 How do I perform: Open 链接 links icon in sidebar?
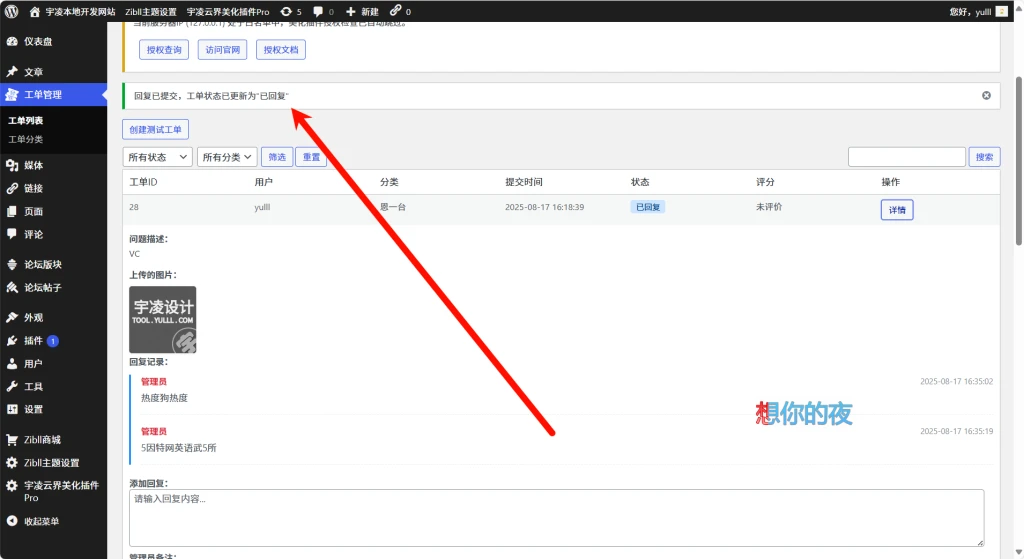pyautogui.click(x=12, y=188)
